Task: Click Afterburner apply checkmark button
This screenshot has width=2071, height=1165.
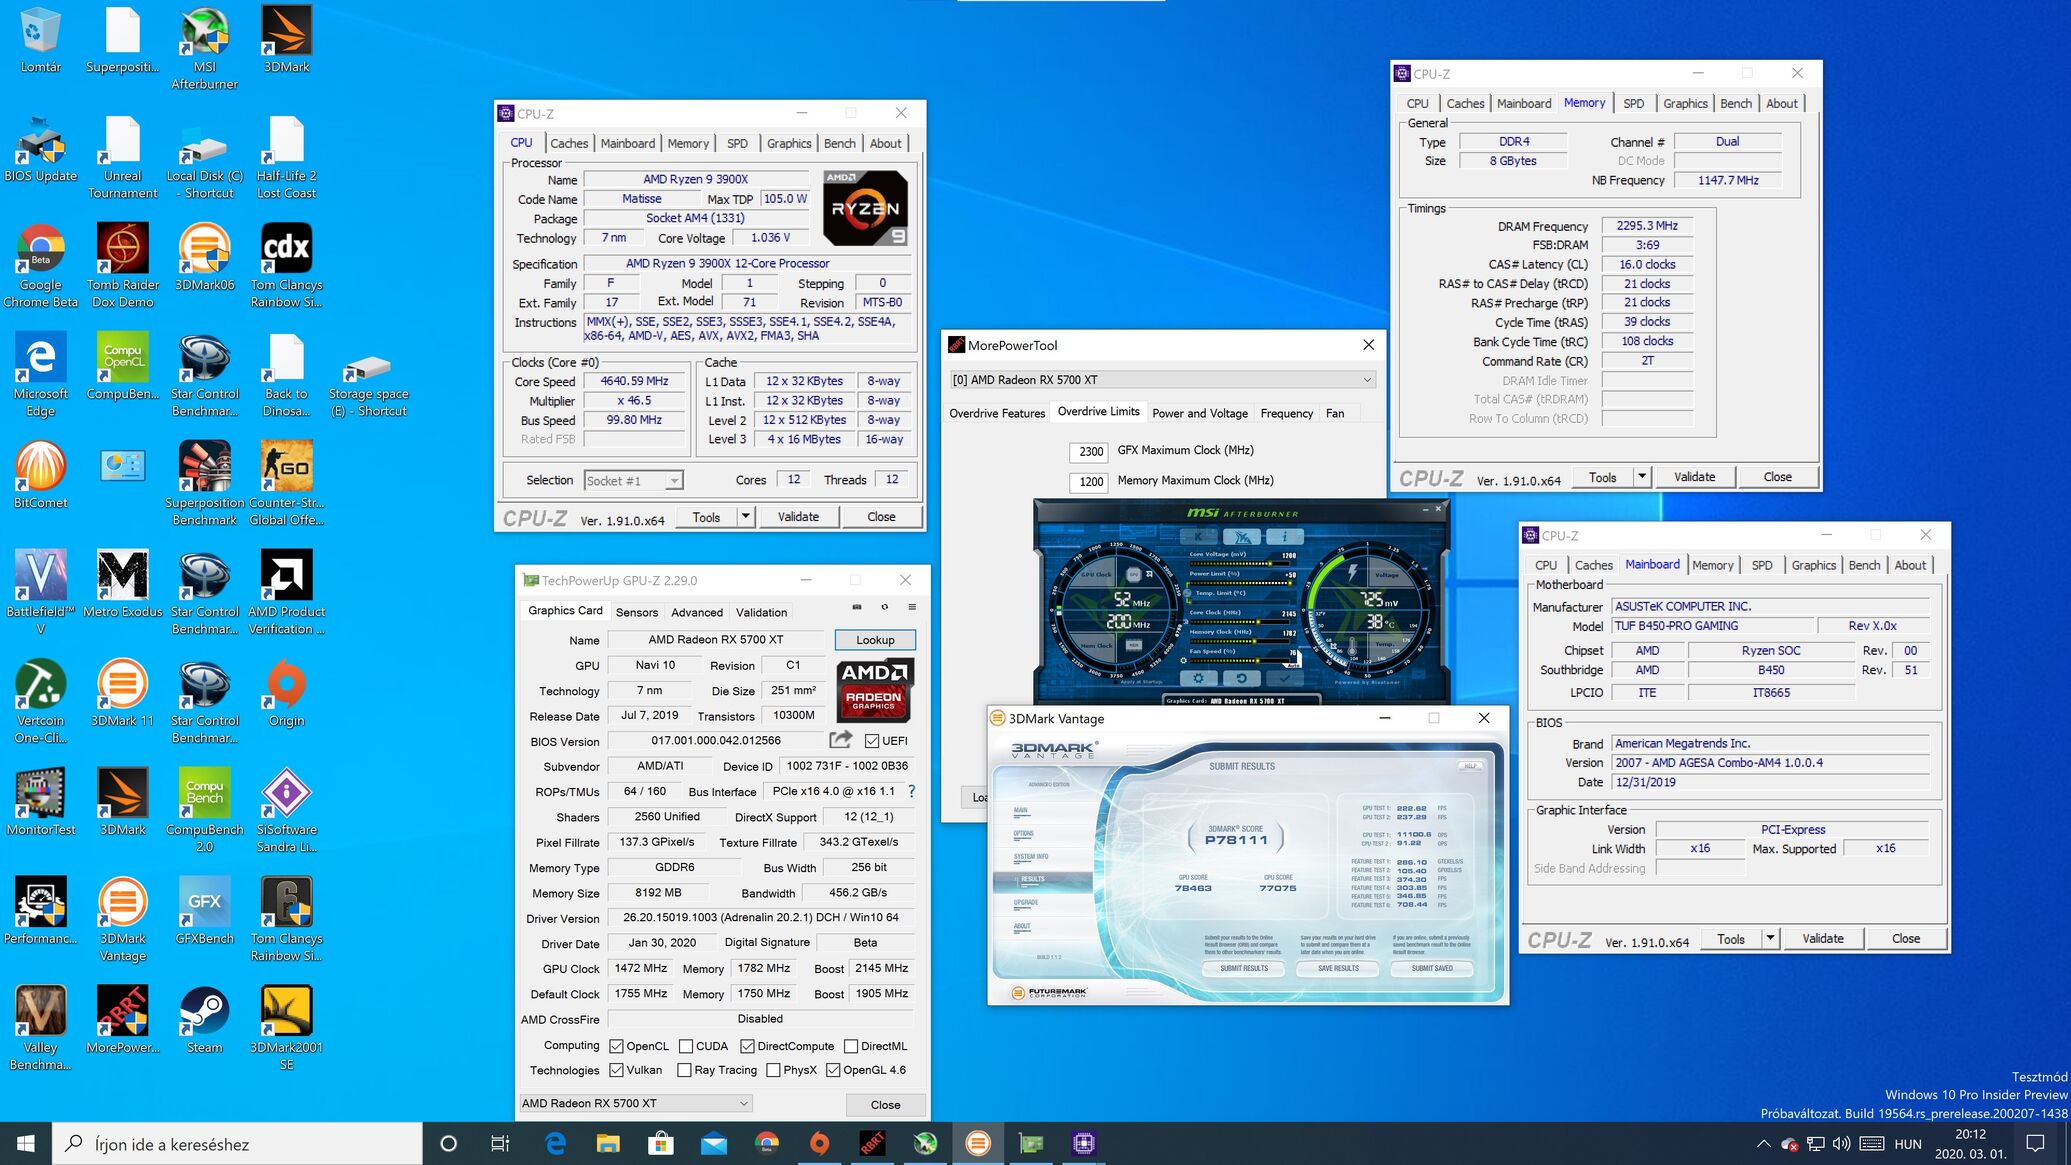Action: 1284,678
